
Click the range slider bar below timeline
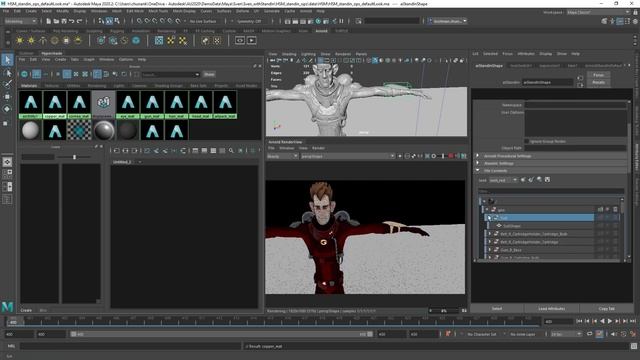pos(221,334)
